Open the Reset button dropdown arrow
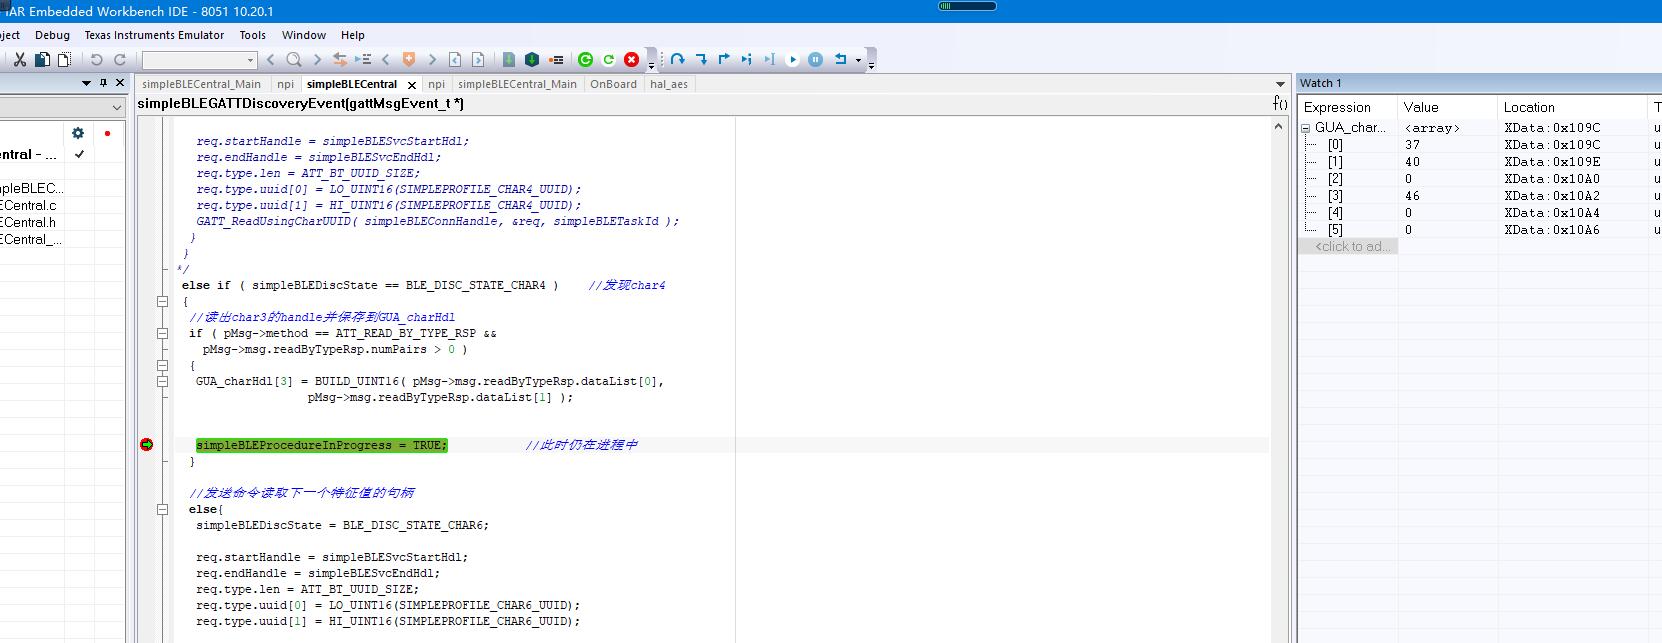Viewport: 1662px width, 643px height. 858,60
